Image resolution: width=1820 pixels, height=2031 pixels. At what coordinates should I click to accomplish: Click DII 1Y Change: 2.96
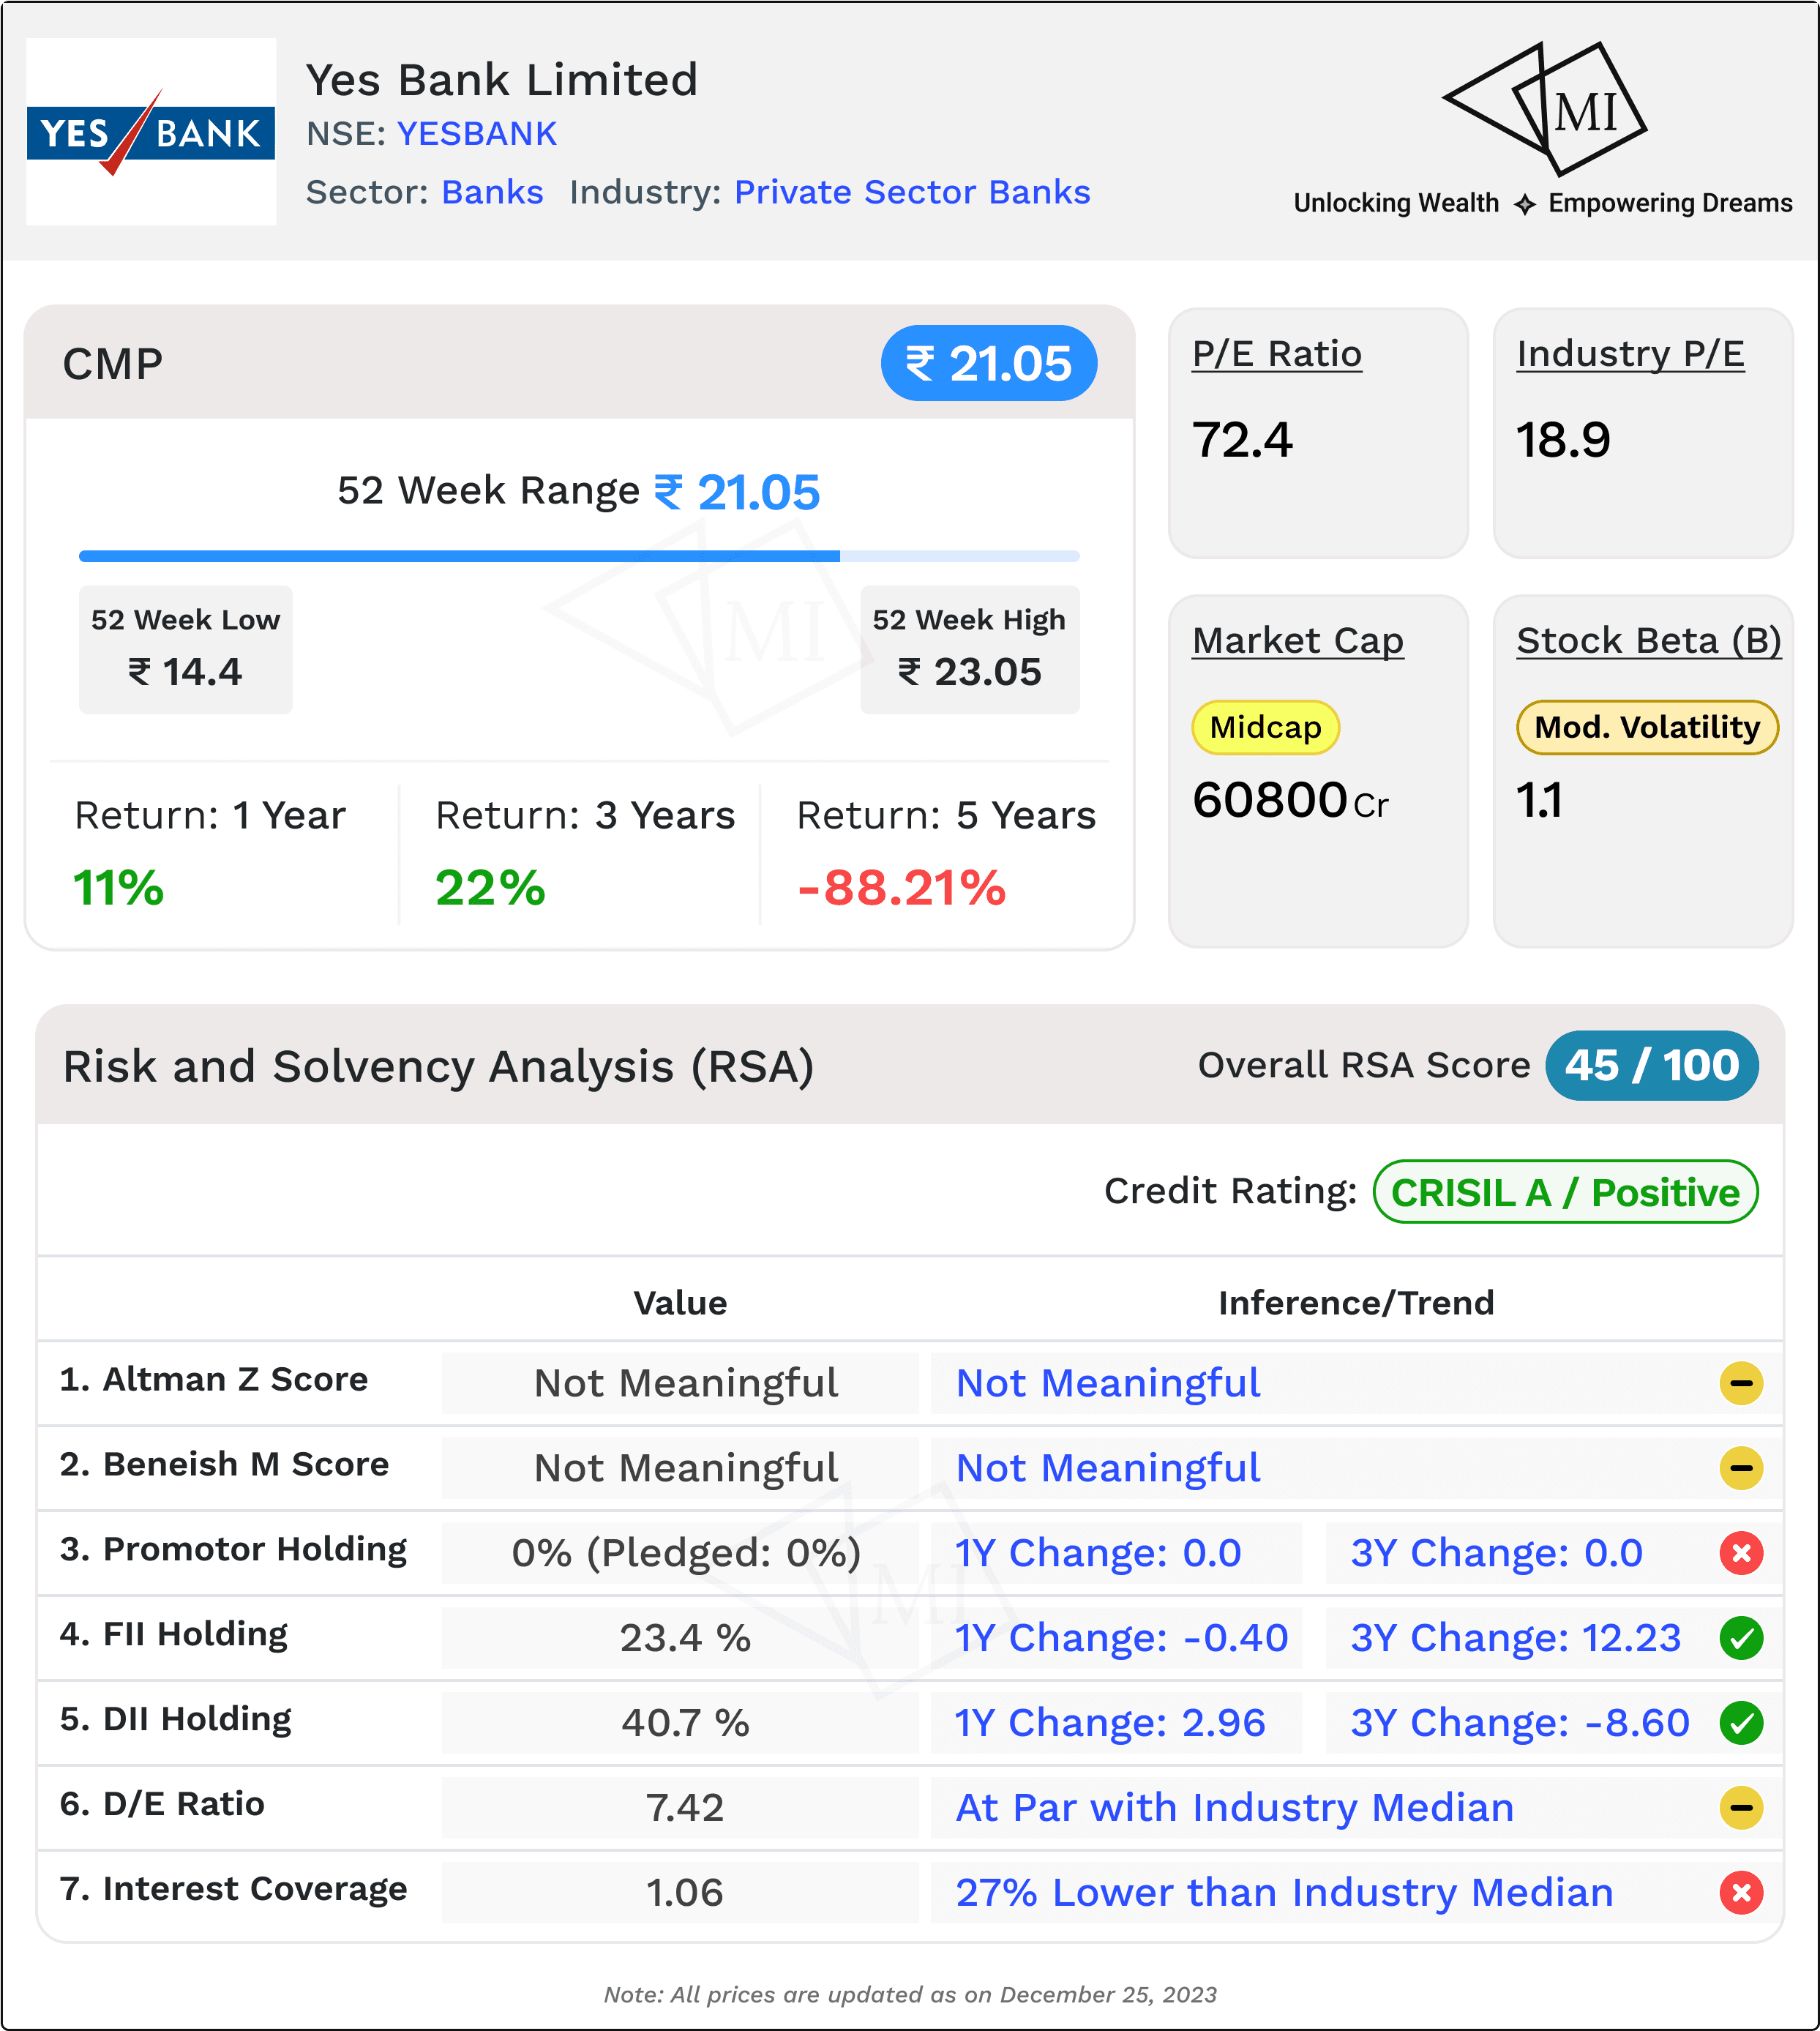pos(1110,1723)
